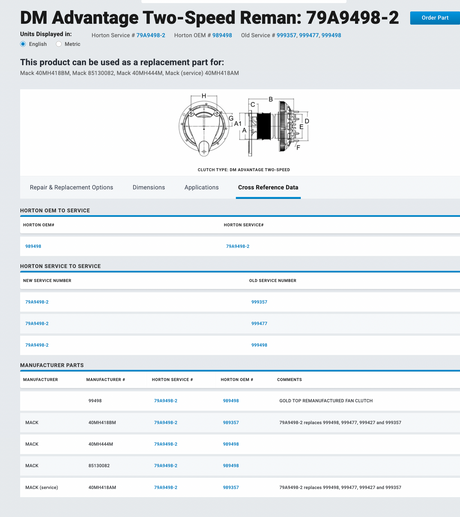This screenshot has height=517, width=460.
Task: Click the replaces comment in 40MH418AM row
Action: [x=340, y=487]
